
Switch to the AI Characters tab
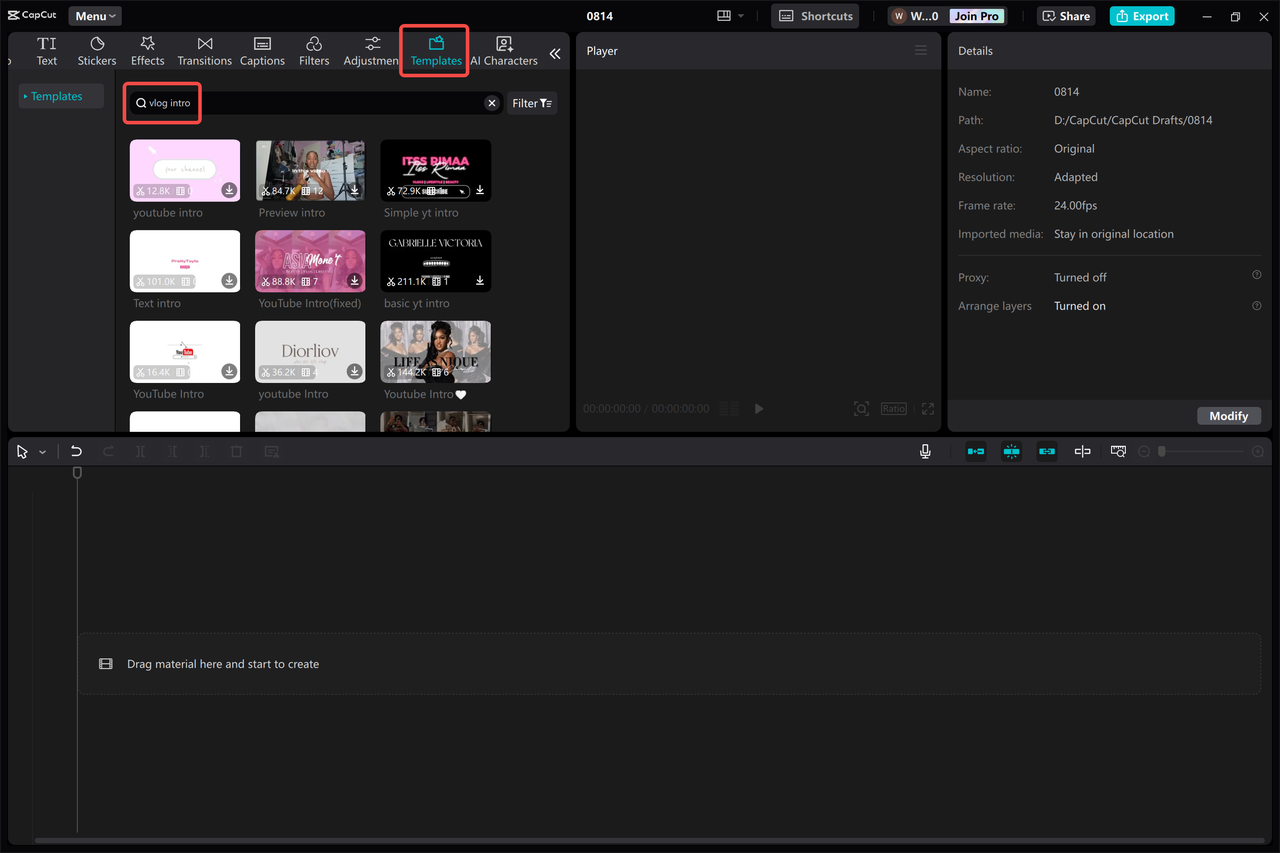click(504, 51)
